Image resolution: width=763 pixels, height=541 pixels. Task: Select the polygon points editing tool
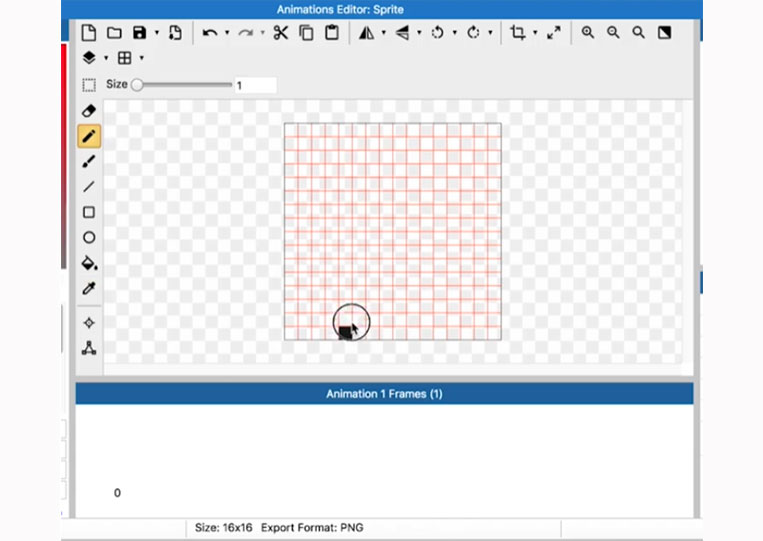tap(89, 348)
